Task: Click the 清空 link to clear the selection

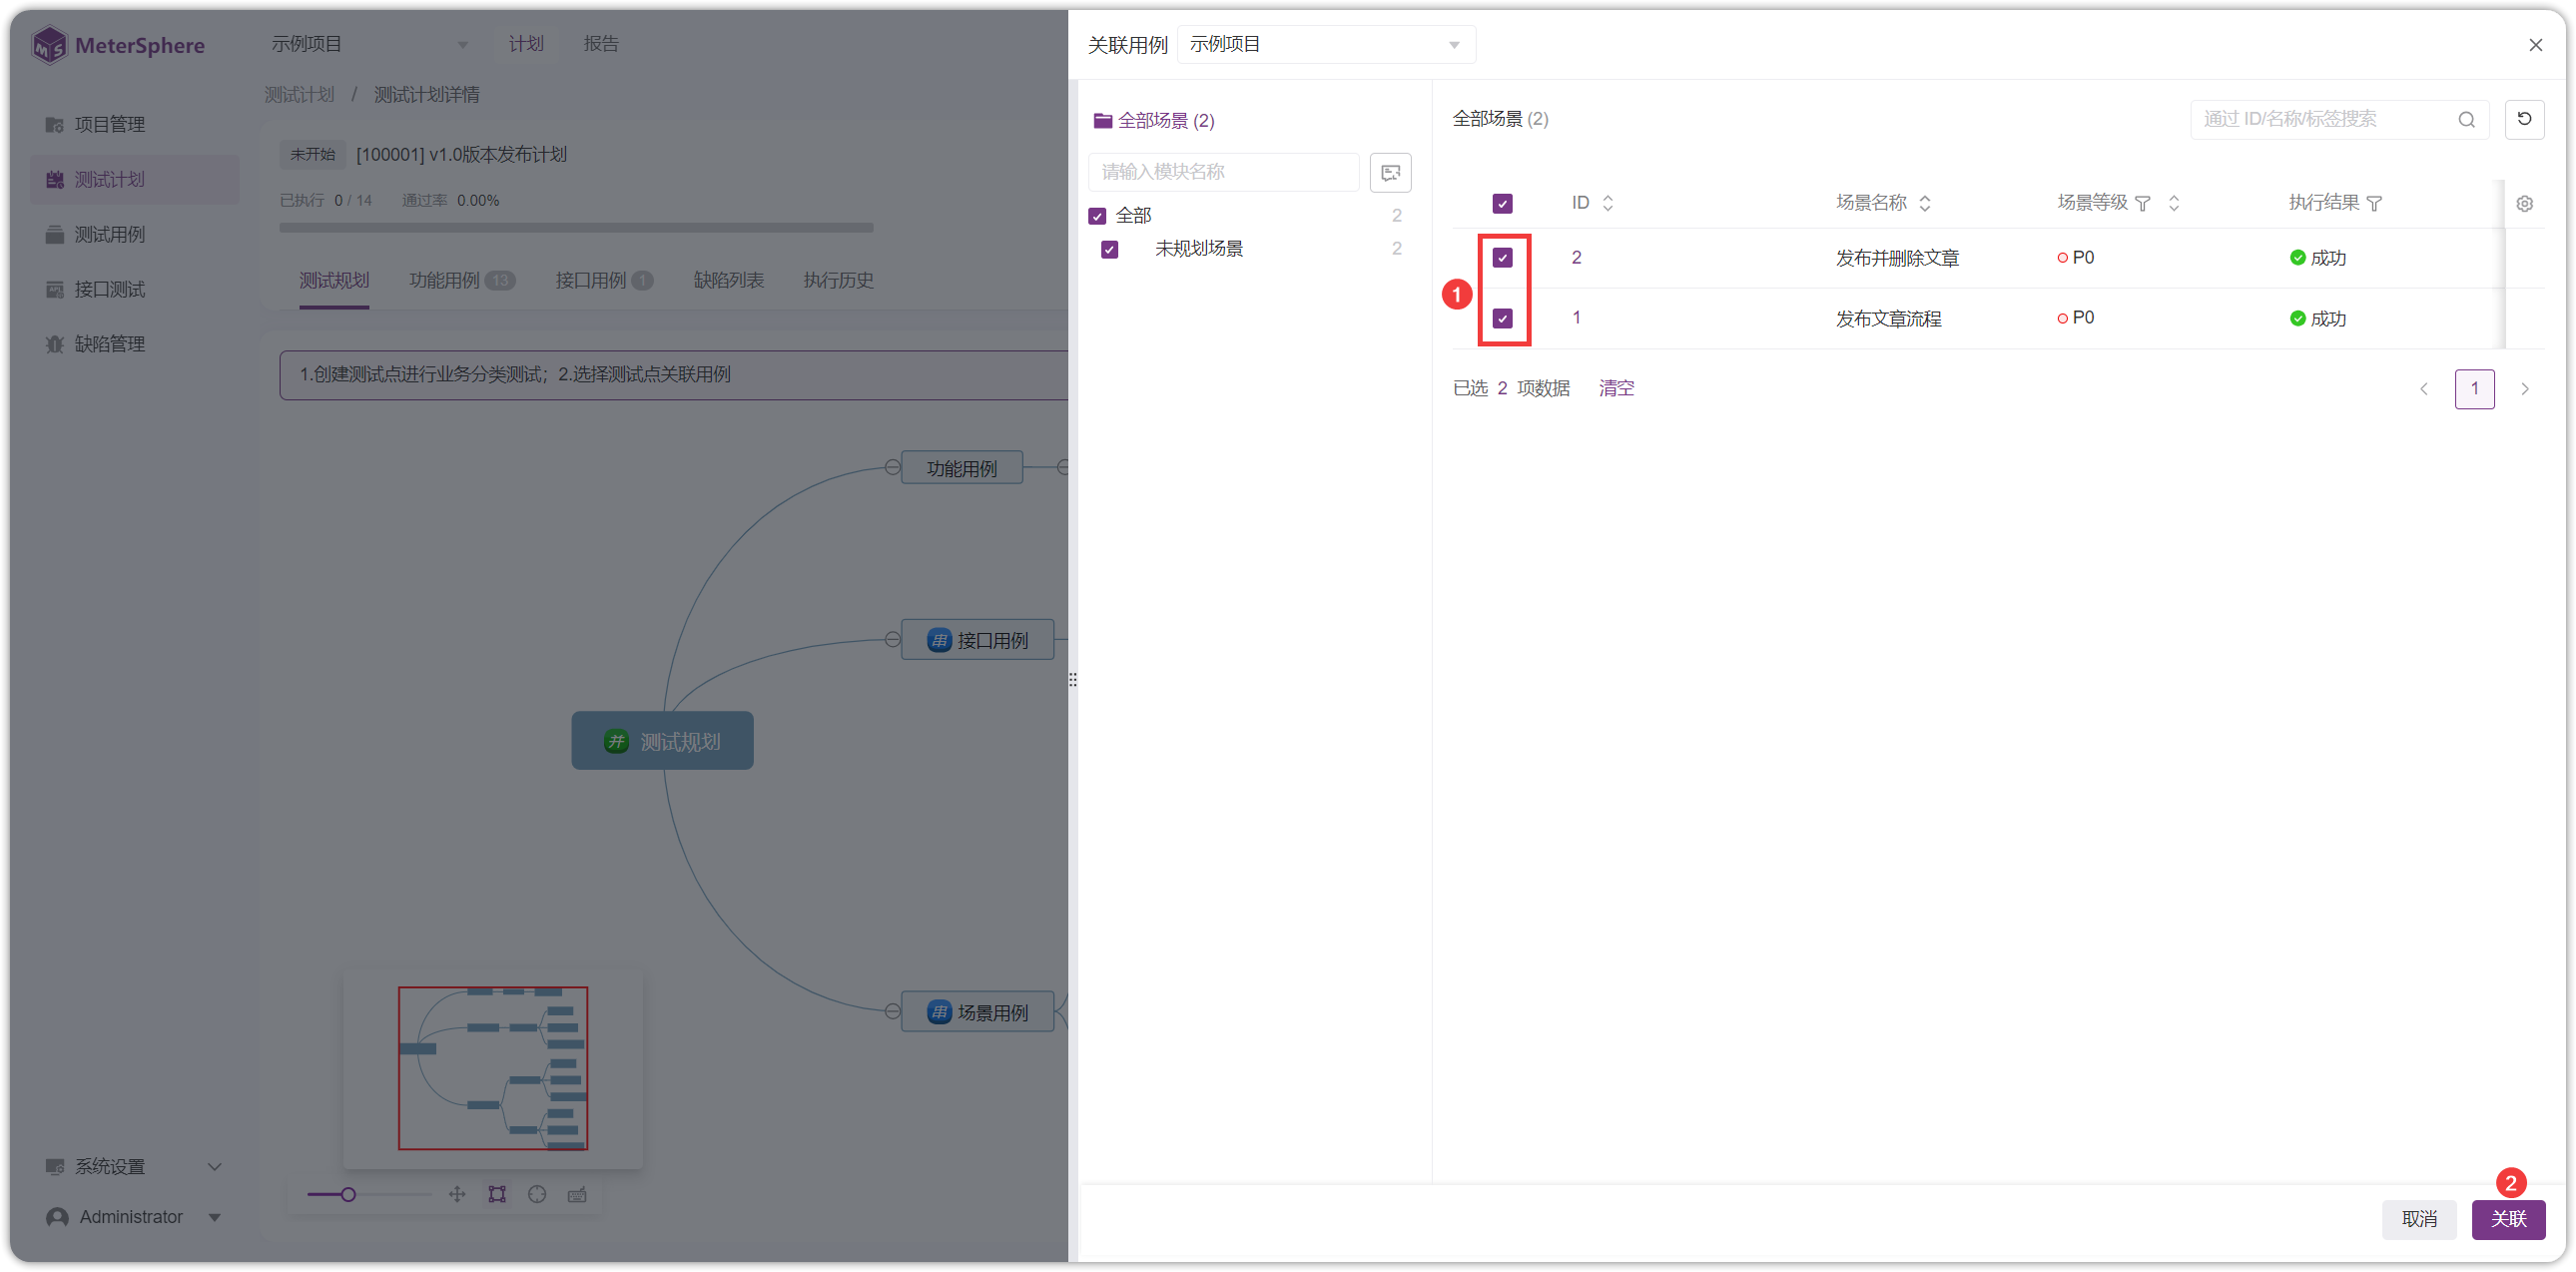Action: coord(1616,388)
